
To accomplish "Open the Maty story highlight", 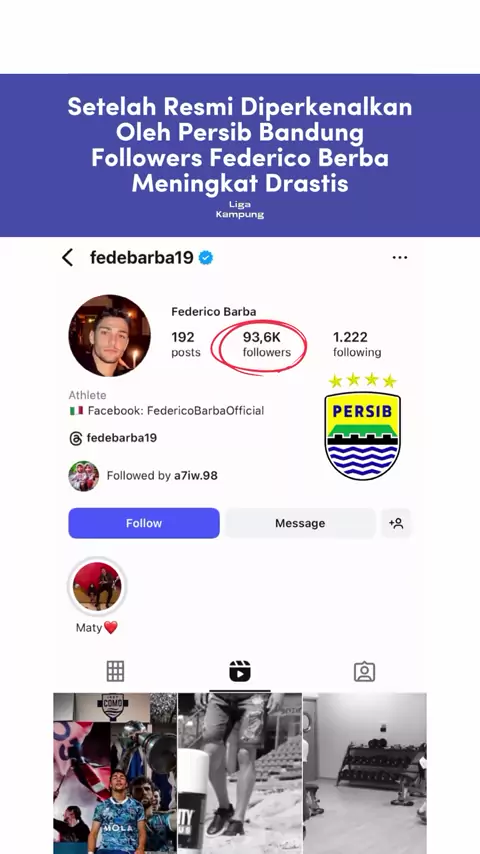I will 97,586.
